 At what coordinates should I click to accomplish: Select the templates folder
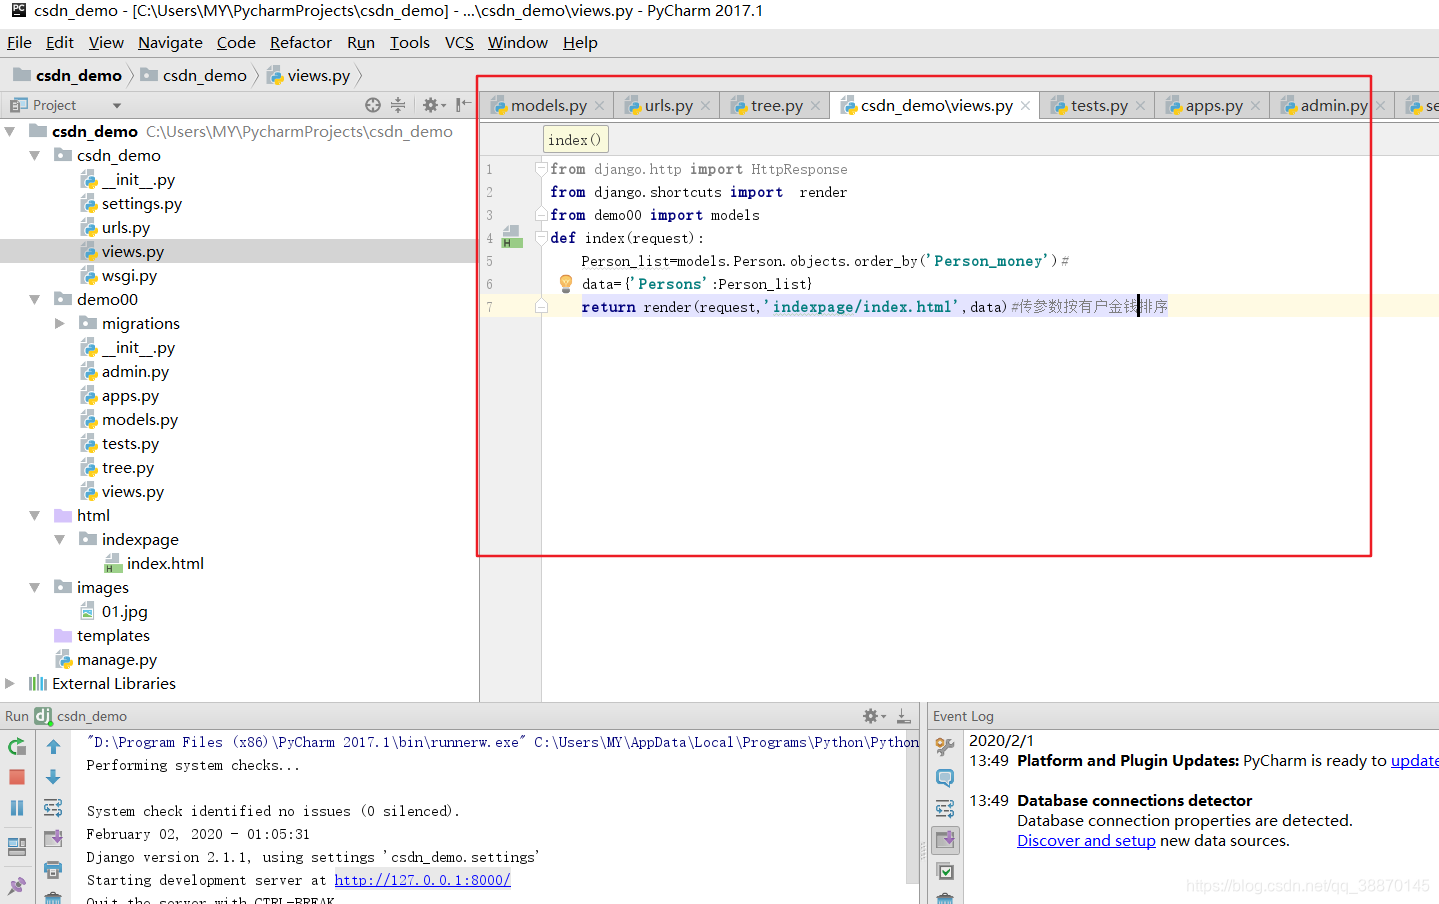click(x=113, y=635)
